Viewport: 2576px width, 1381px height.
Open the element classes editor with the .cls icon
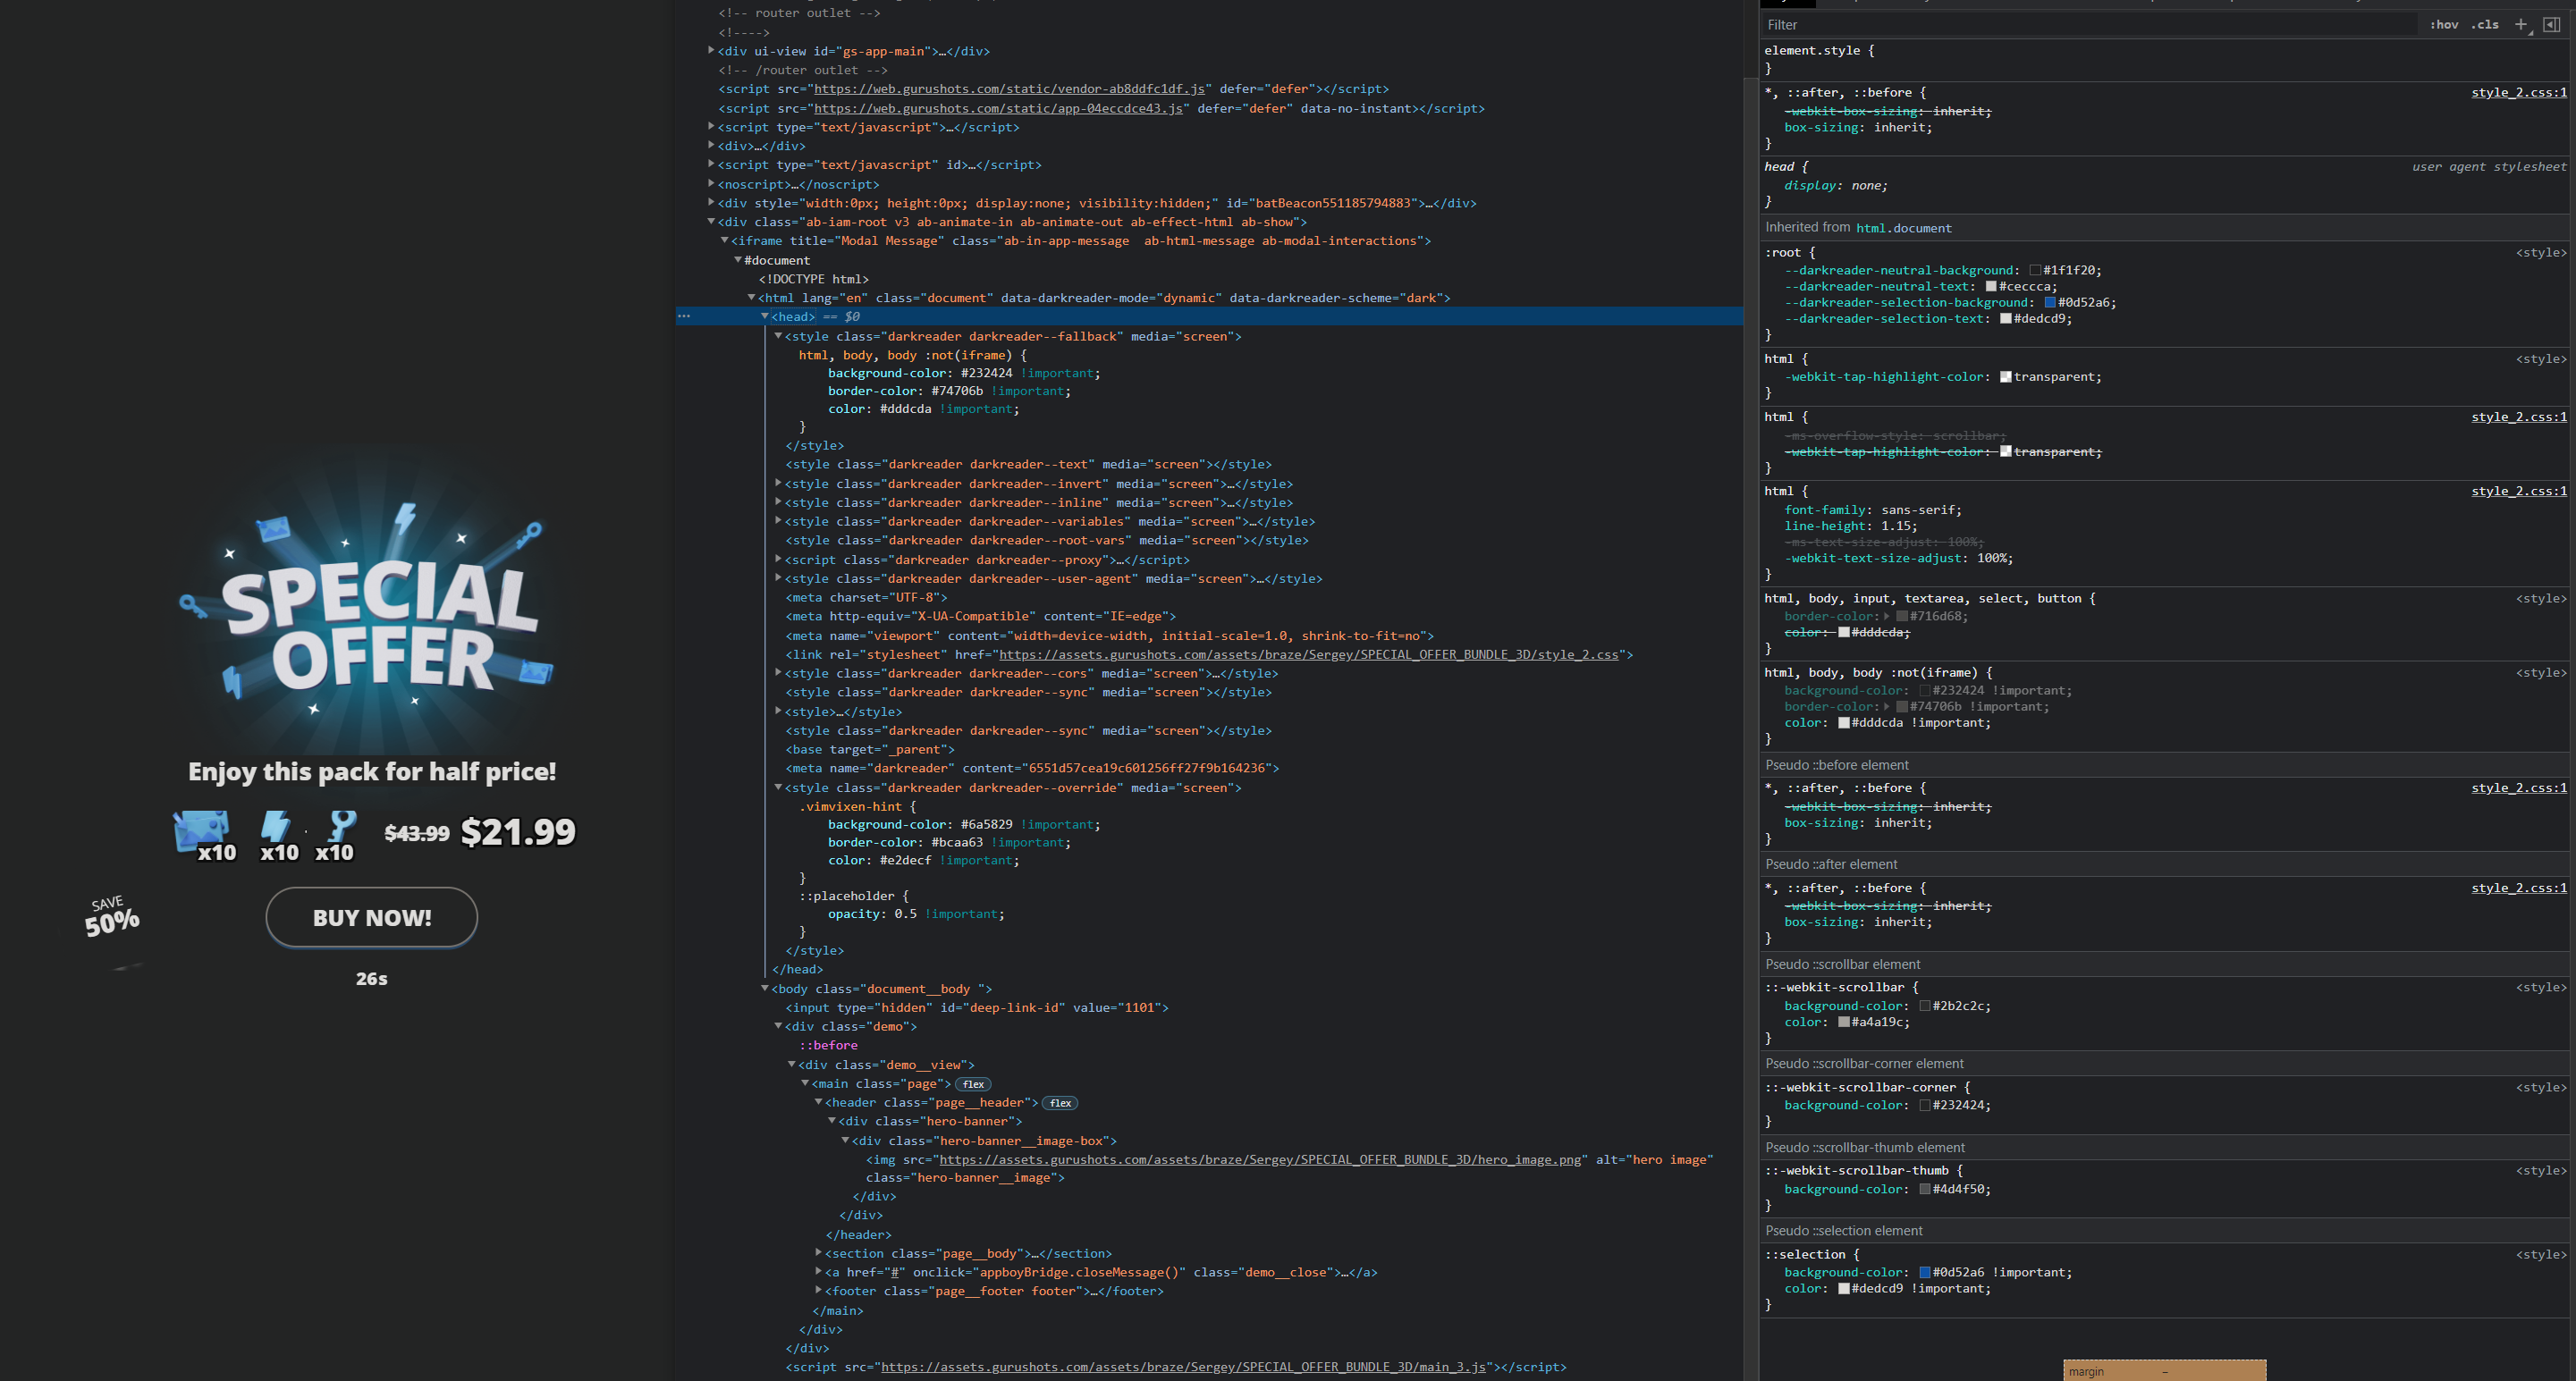(x=2484, y=24)
